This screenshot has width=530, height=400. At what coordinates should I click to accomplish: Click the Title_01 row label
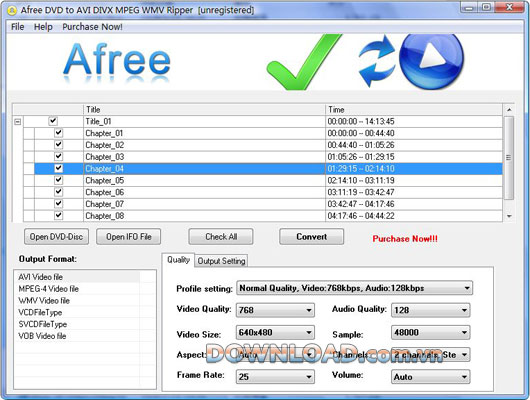(x=98, y=121)
